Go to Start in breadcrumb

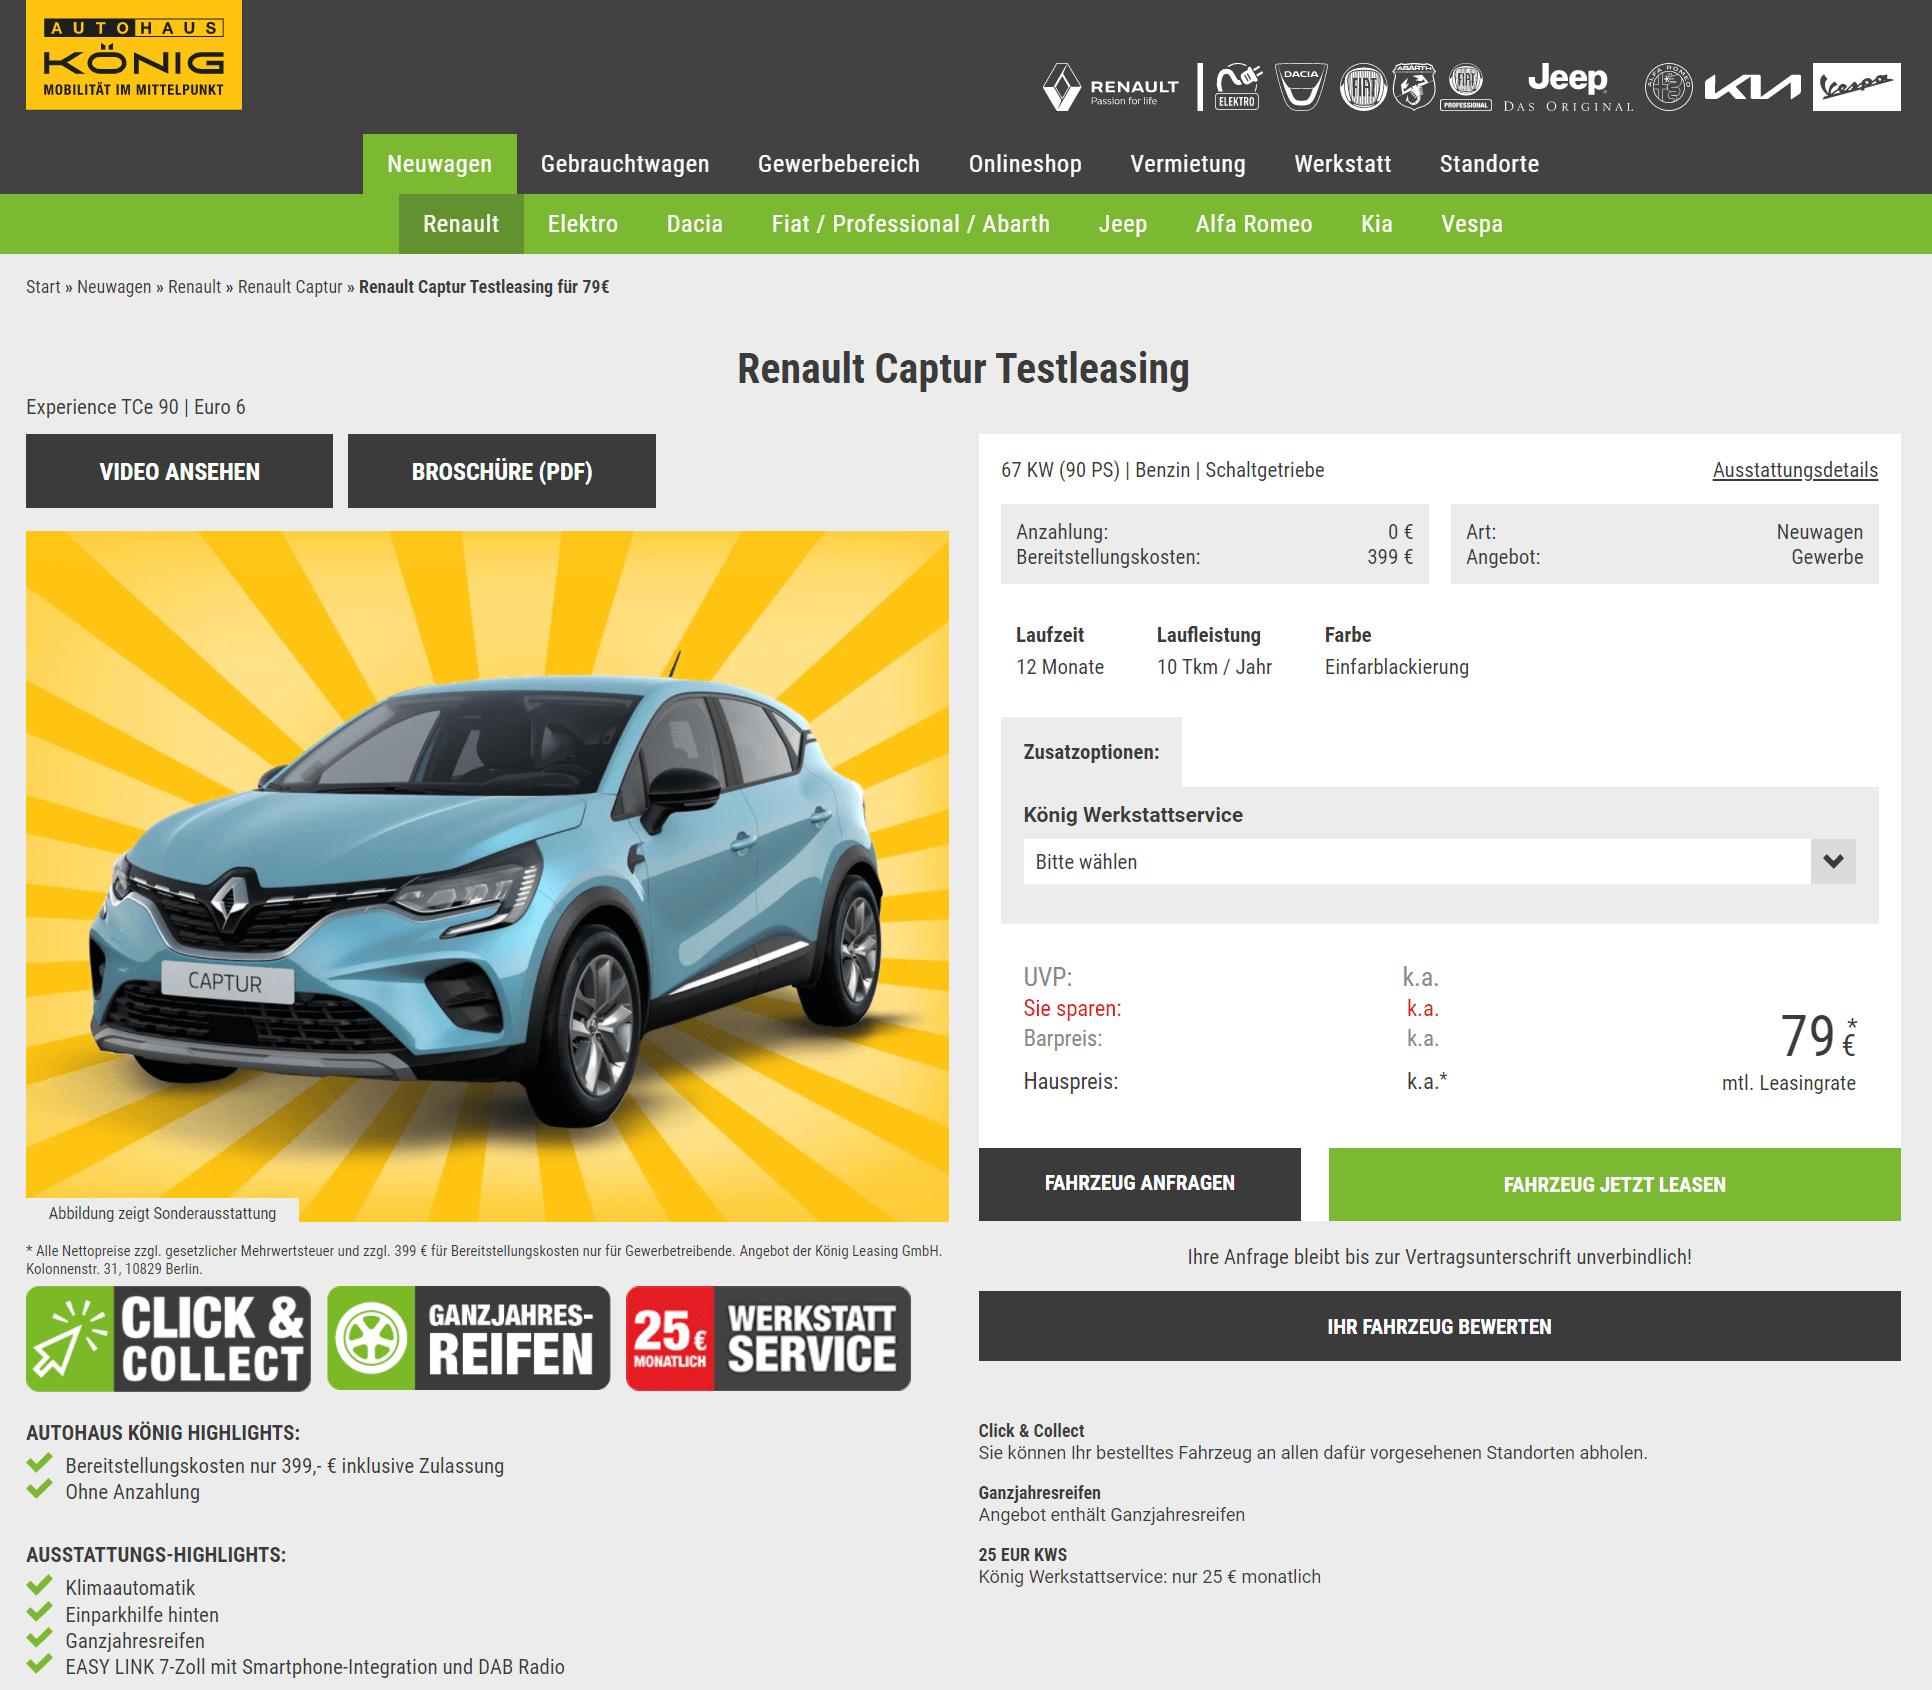click(43, 287)
